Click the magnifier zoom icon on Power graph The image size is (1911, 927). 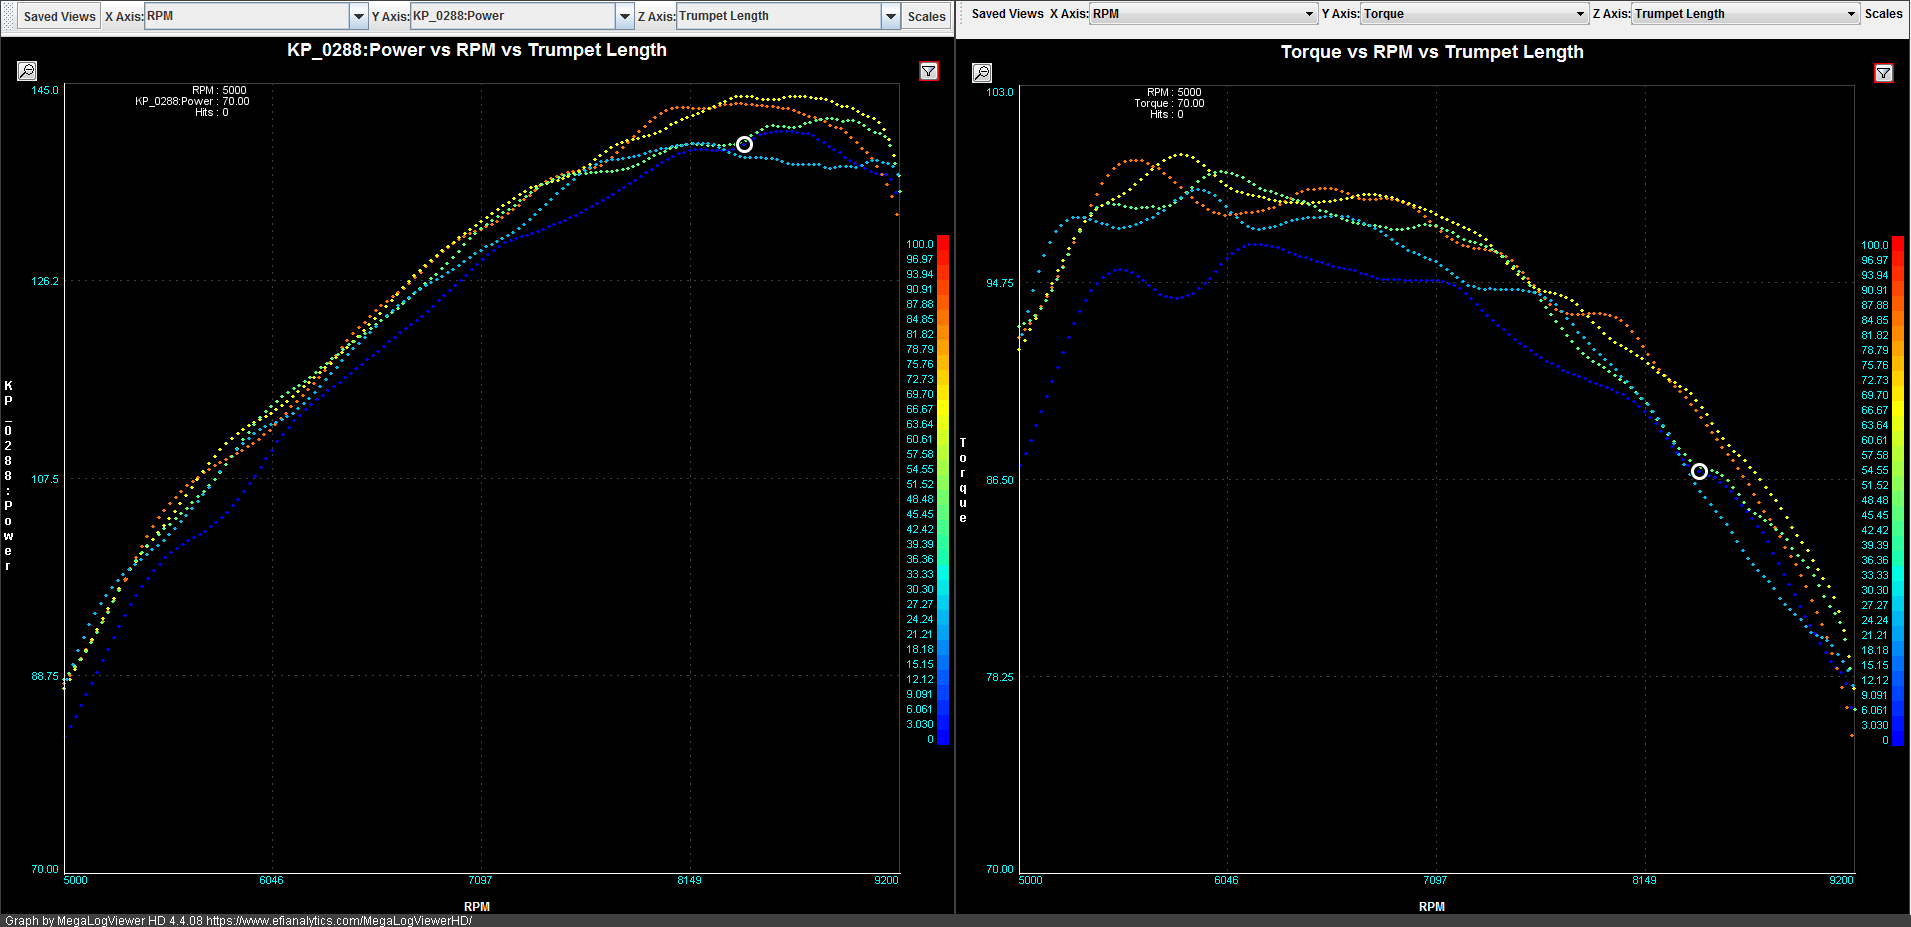pyautogui.click(x=27, y=71)
